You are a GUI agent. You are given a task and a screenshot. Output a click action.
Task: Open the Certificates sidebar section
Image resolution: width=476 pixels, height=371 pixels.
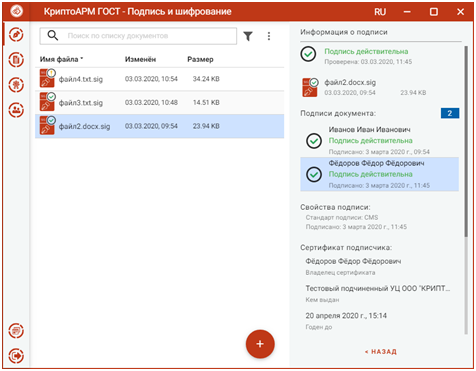tap(16, 85)
